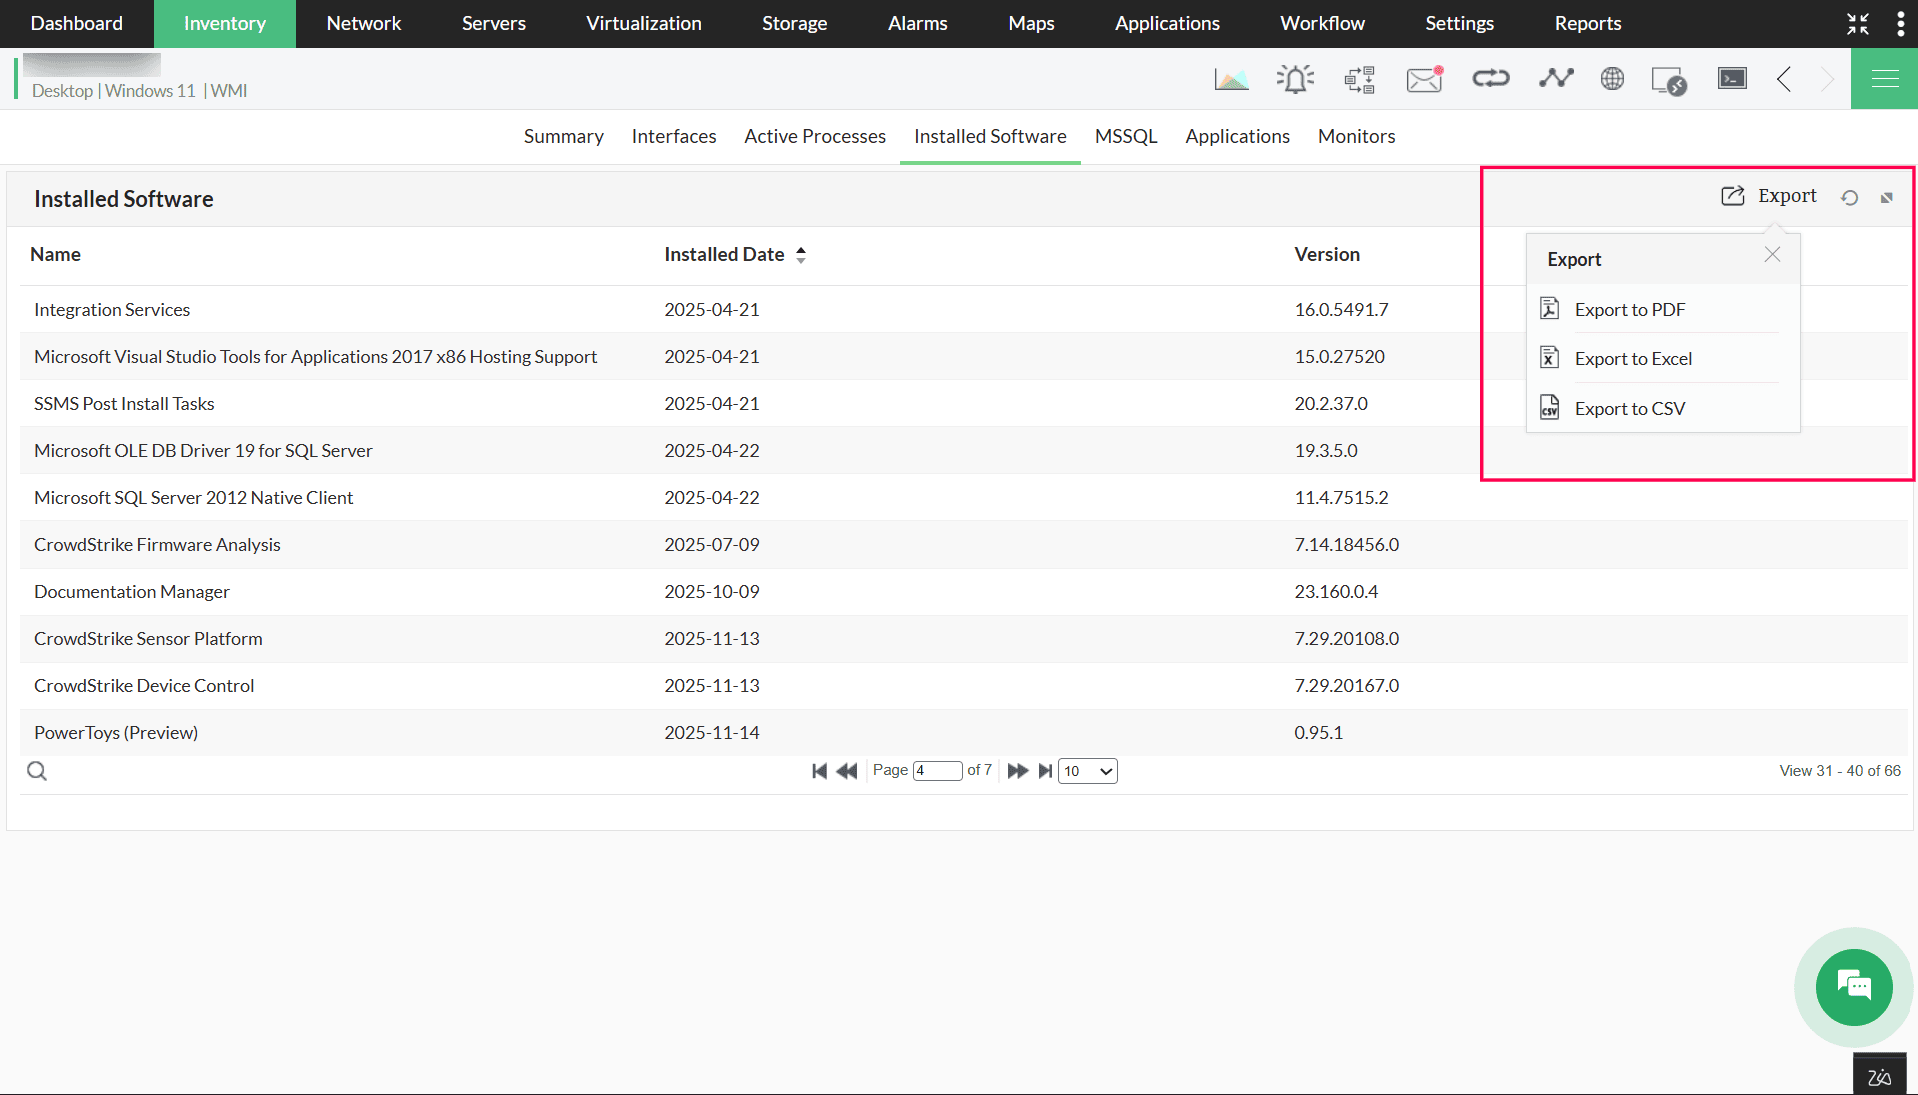1918x1095 pixels.
Task: Click the Version column header
Action: coord(1327,255)
